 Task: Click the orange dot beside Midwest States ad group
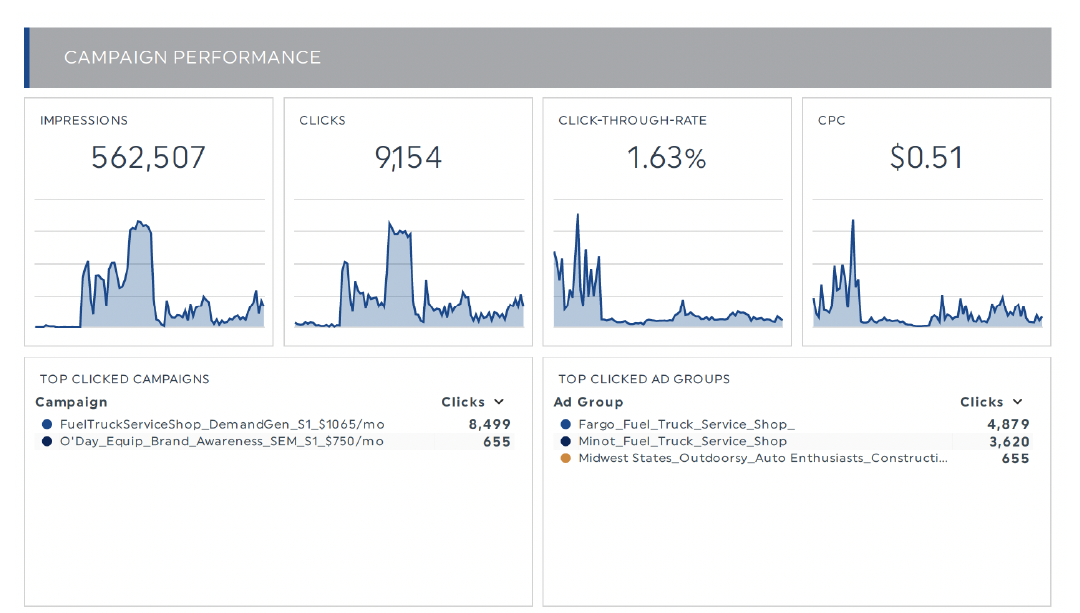565,458
